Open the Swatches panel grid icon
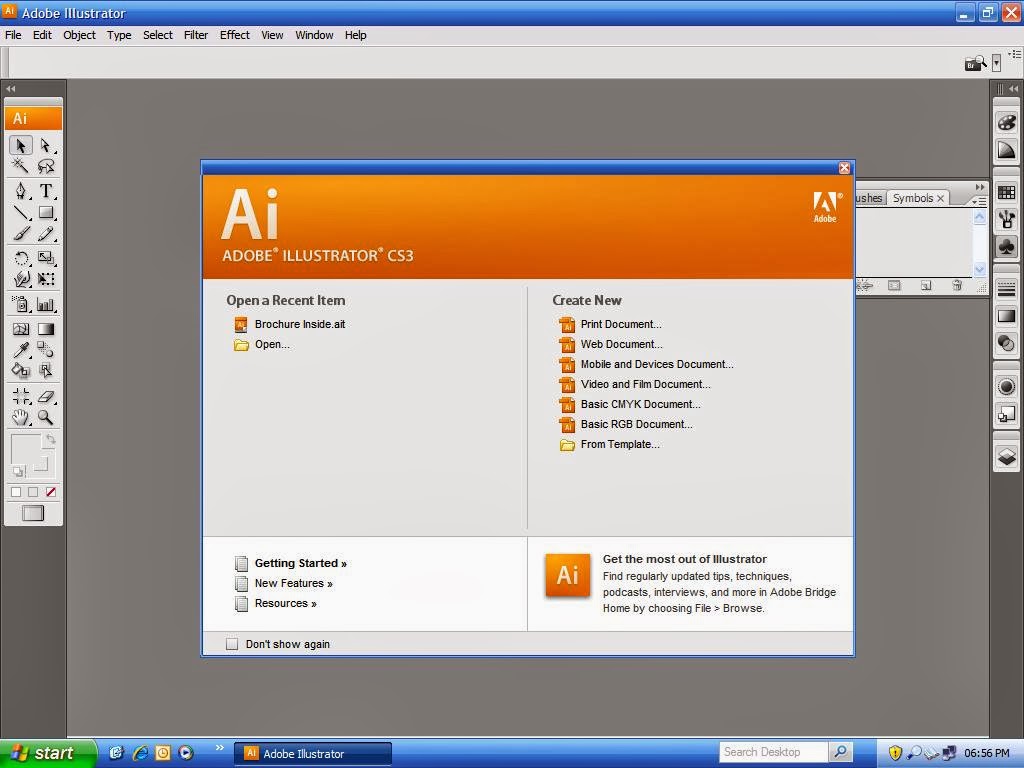 1006,193
